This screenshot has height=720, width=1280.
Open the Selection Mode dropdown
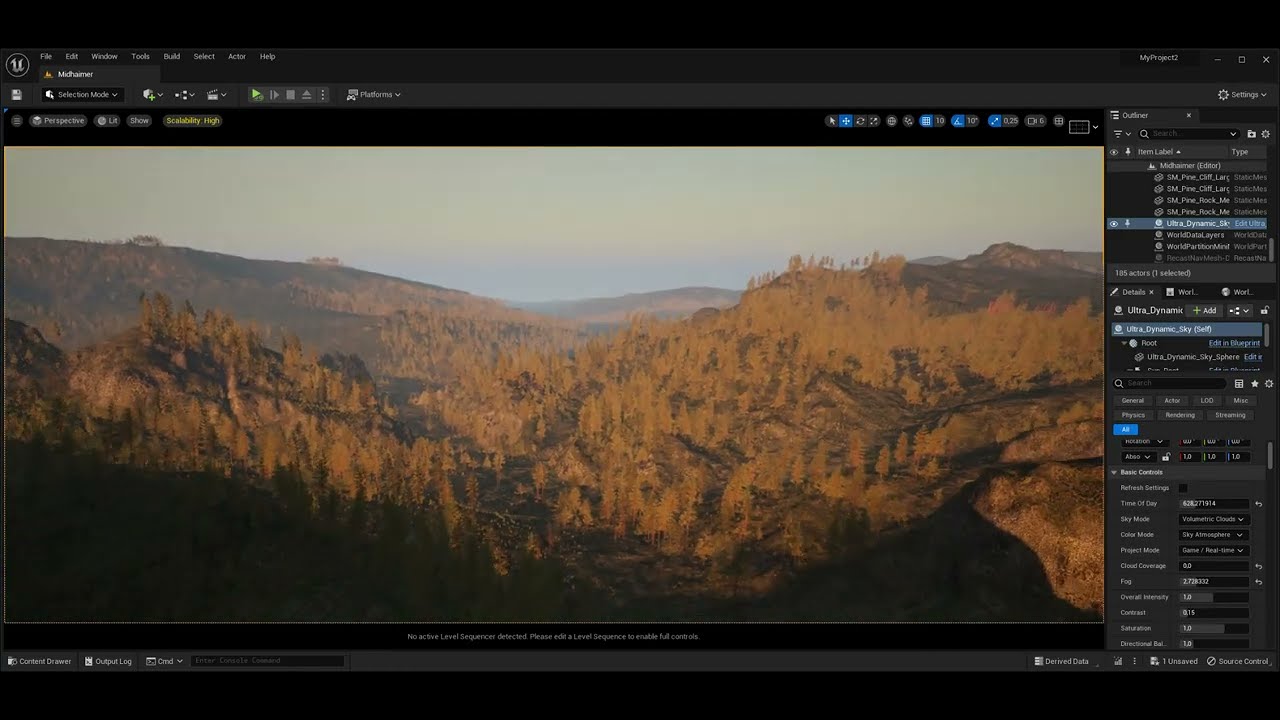[x=81, y=94]
